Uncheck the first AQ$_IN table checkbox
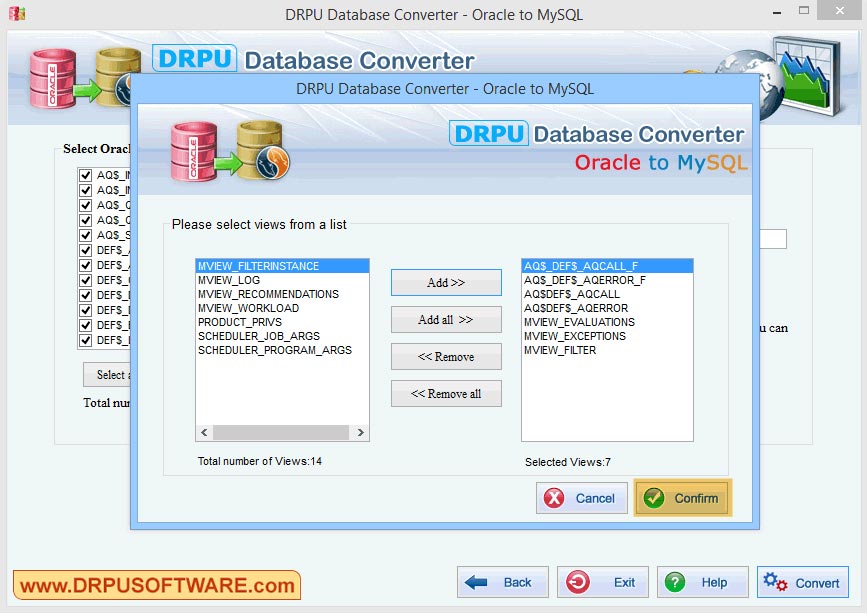 point(86,174)
